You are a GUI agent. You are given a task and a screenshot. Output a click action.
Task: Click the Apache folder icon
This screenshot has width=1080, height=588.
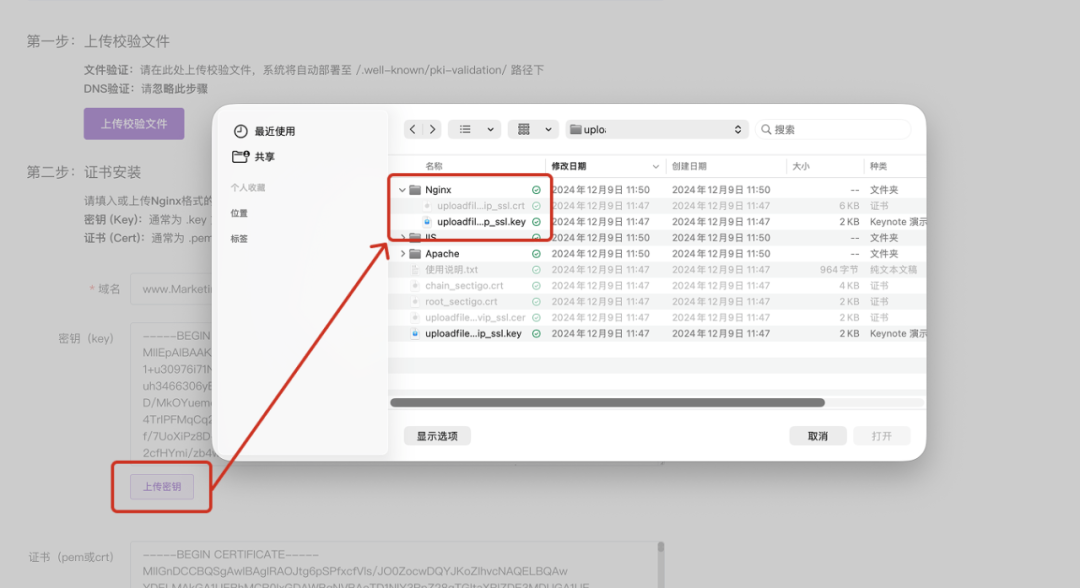pyautogui.click(x=415, y=253)
